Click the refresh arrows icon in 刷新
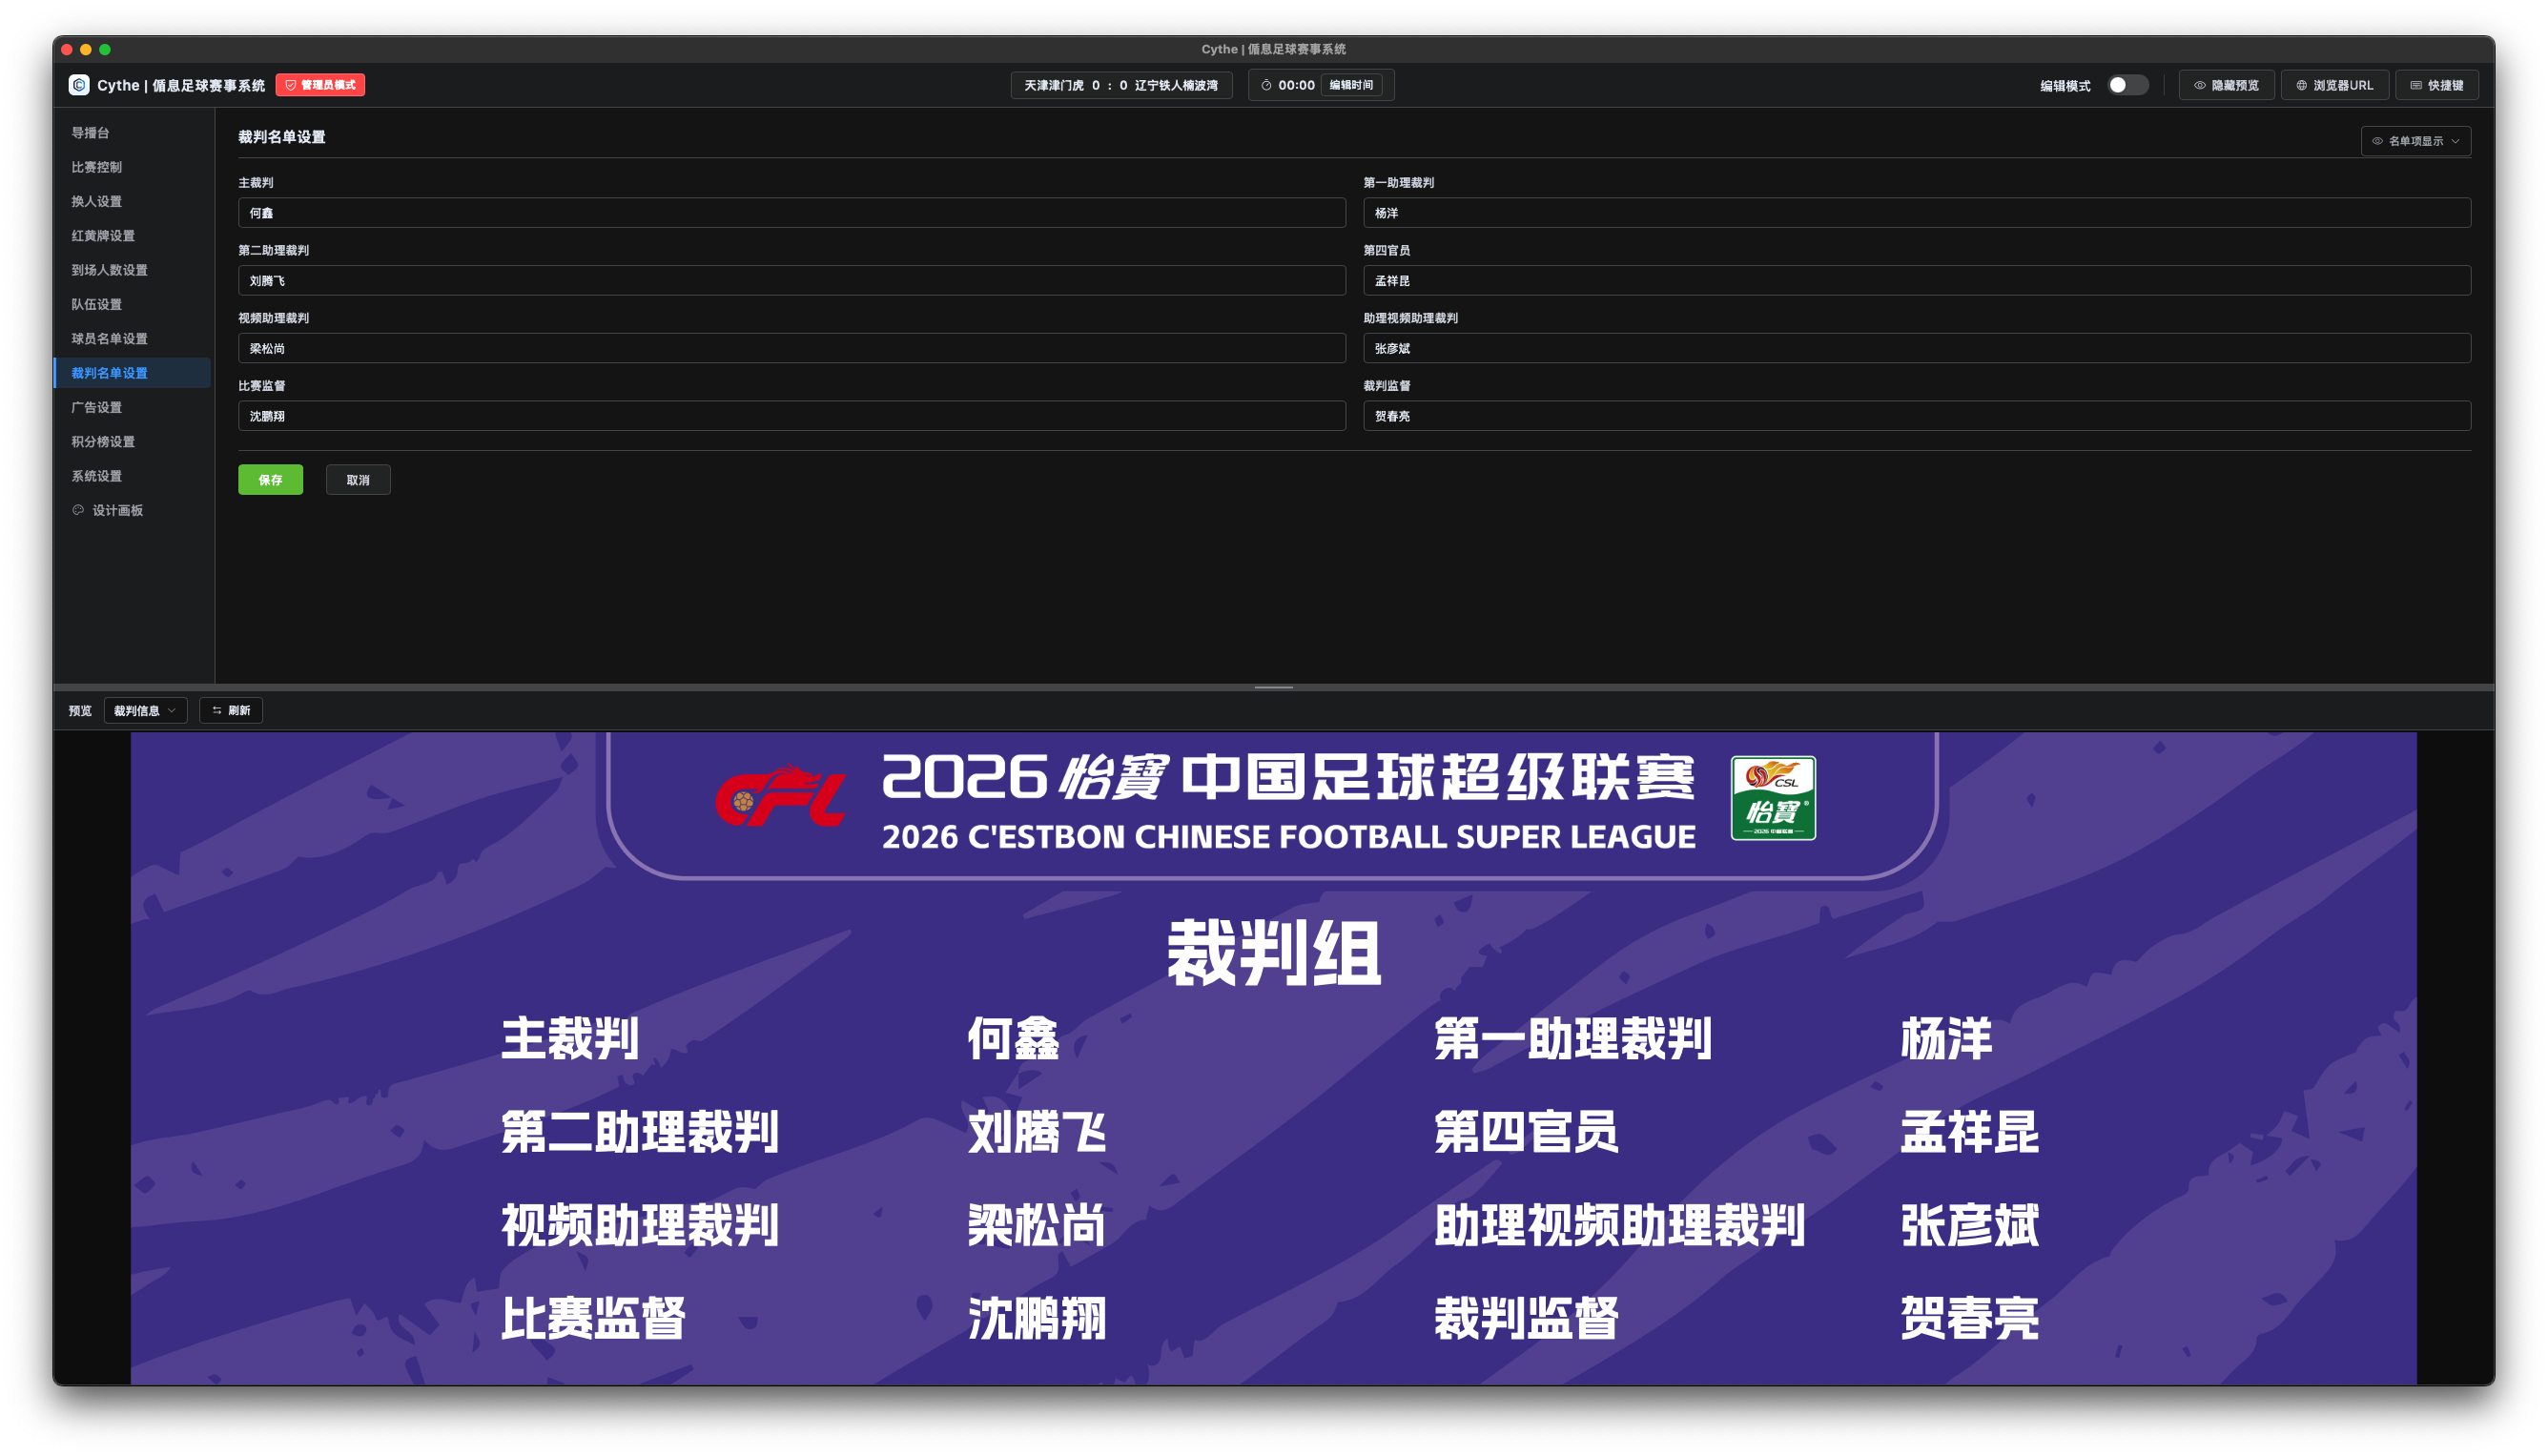The width and height of the screenshot is (2548, 1456). (x=217, y=710)
